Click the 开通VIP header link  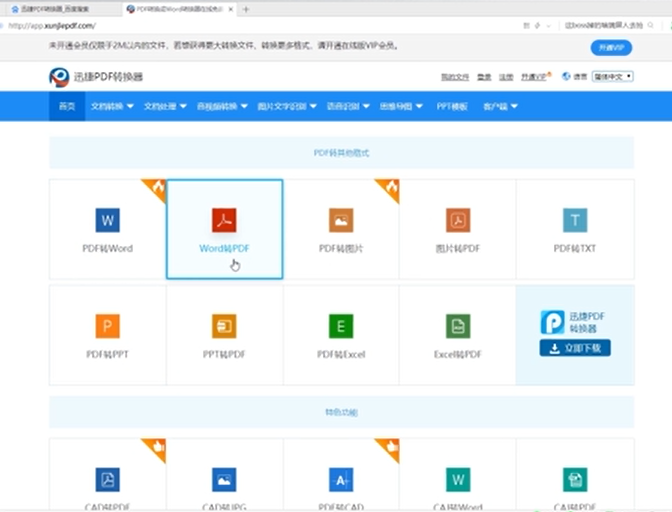coord(534,77)
